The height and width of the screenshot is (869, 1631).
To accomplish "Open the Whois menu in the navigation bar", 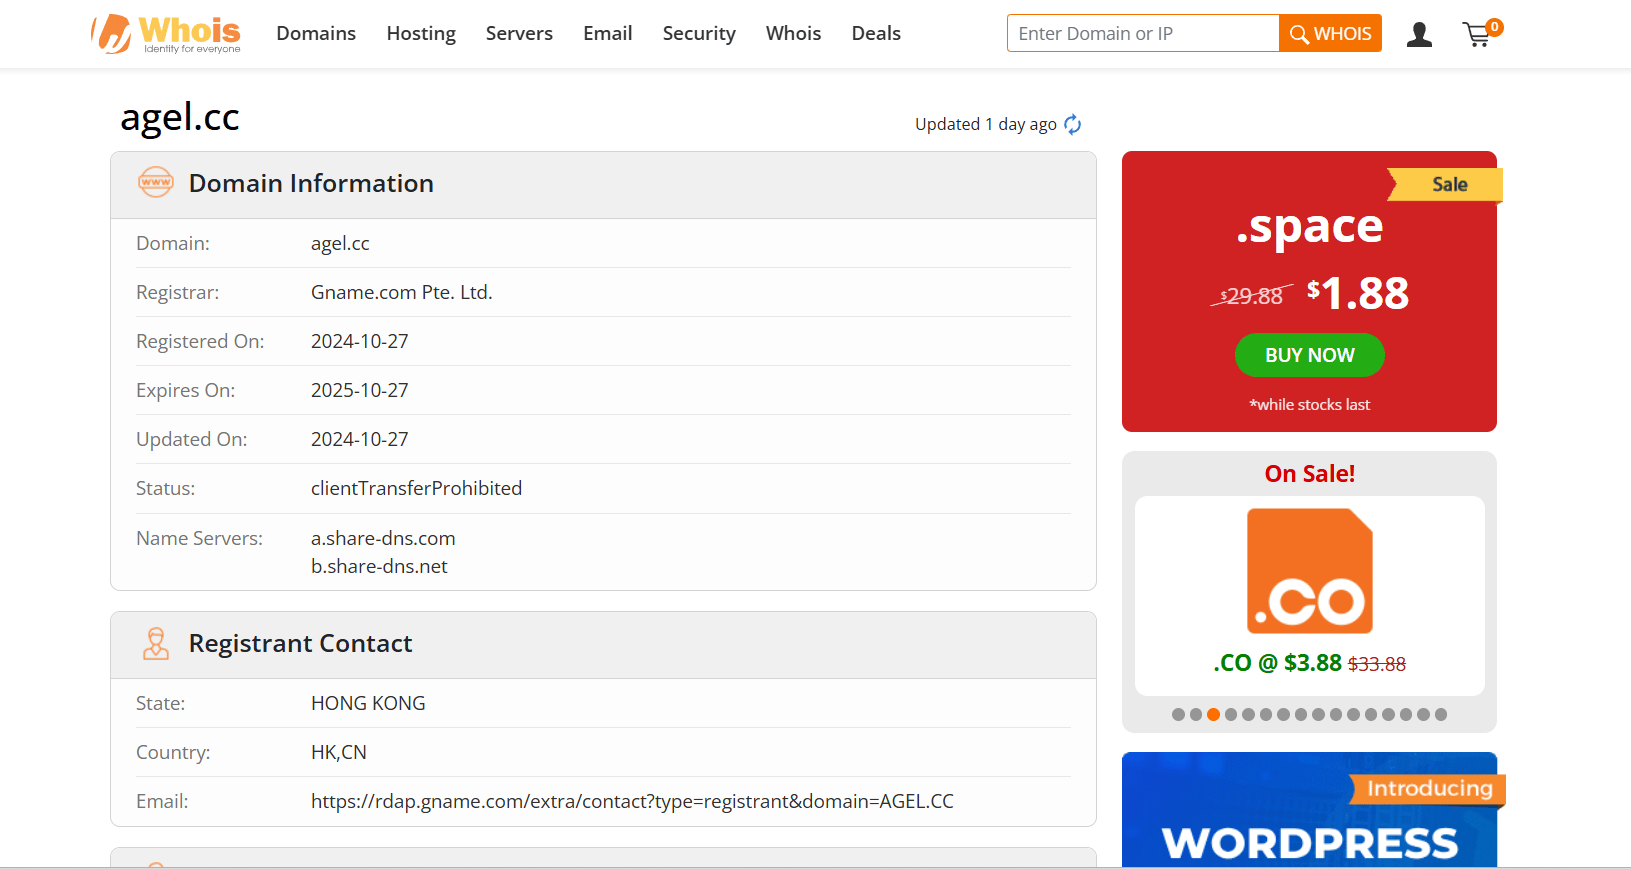I will [x=793, y=33].
